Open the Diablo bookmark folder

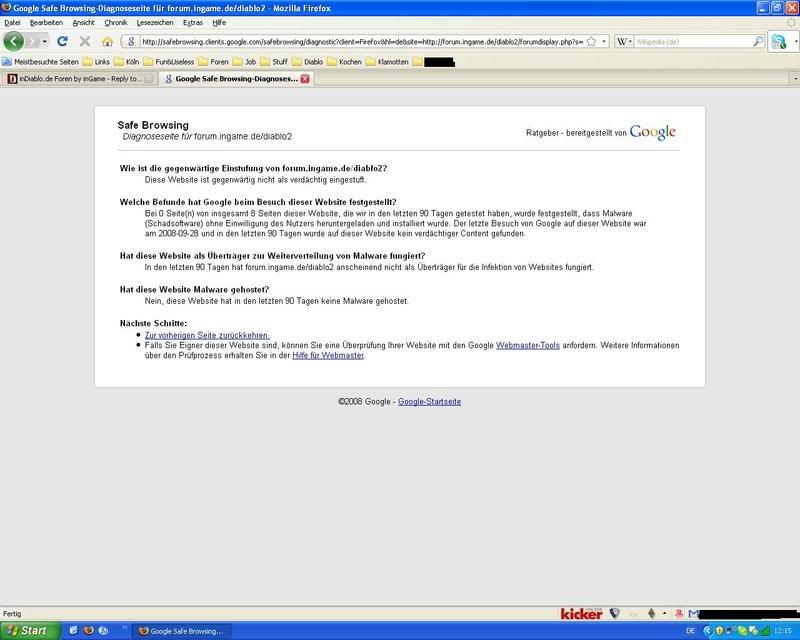point(307,62)
